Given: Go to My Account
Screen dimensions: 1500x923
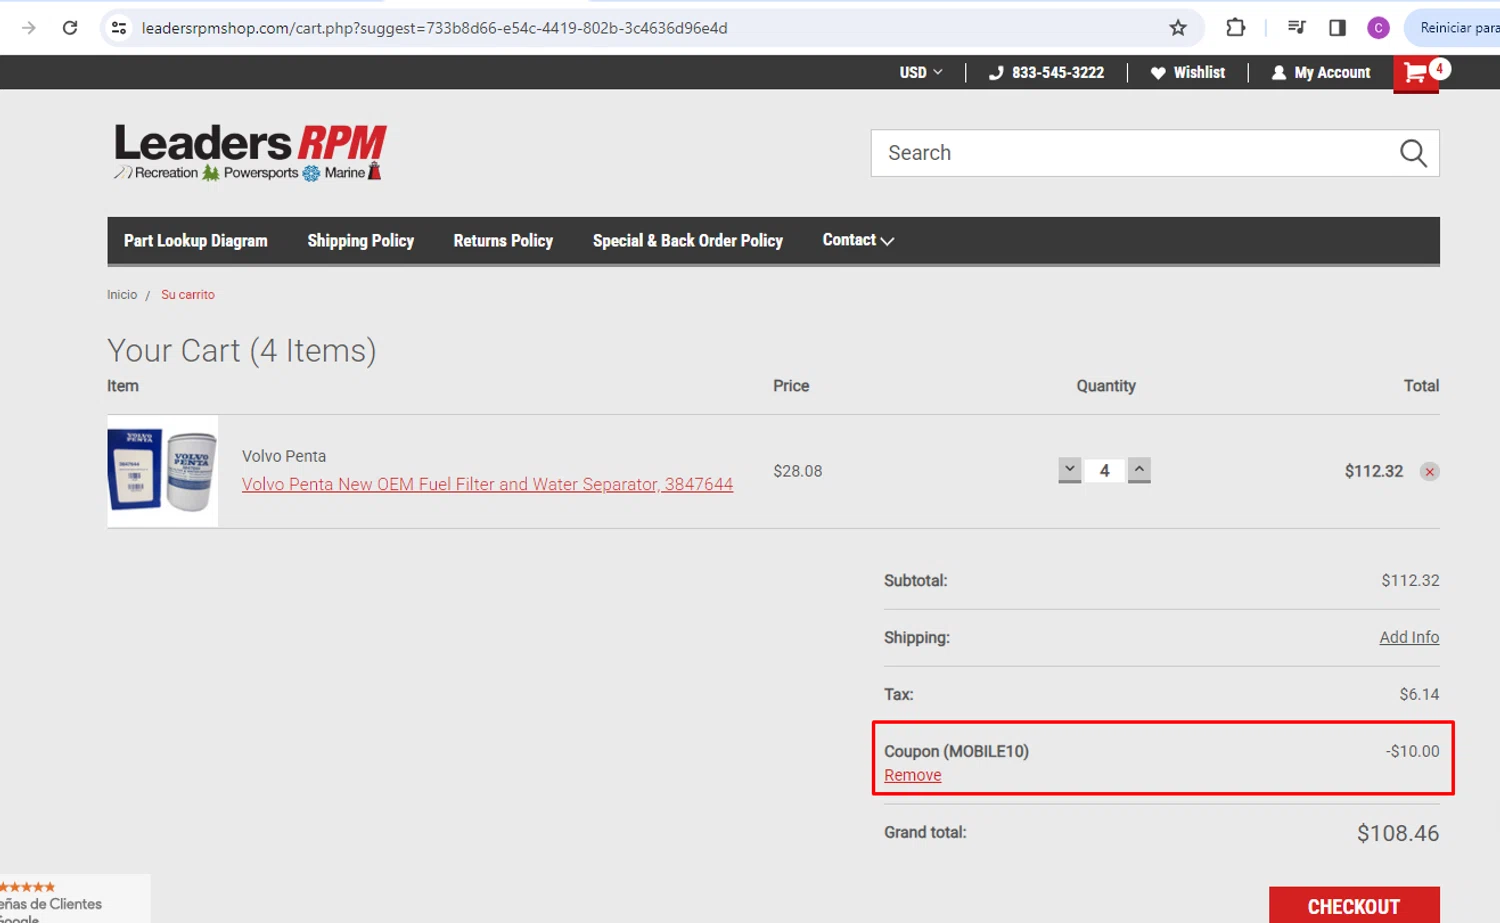Looking at the screenshot, I should pos(1321,72).
